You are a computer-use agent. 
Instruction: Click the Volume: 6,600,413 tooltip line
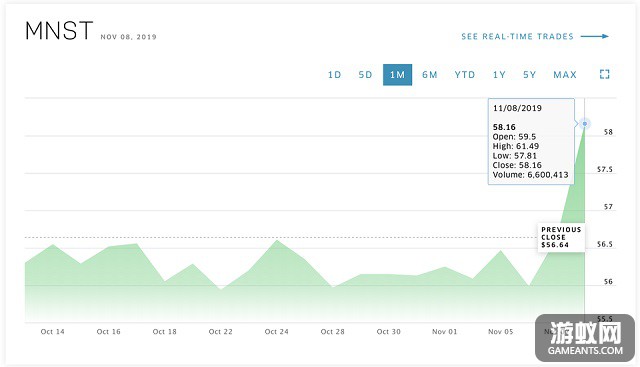(530, 175)
